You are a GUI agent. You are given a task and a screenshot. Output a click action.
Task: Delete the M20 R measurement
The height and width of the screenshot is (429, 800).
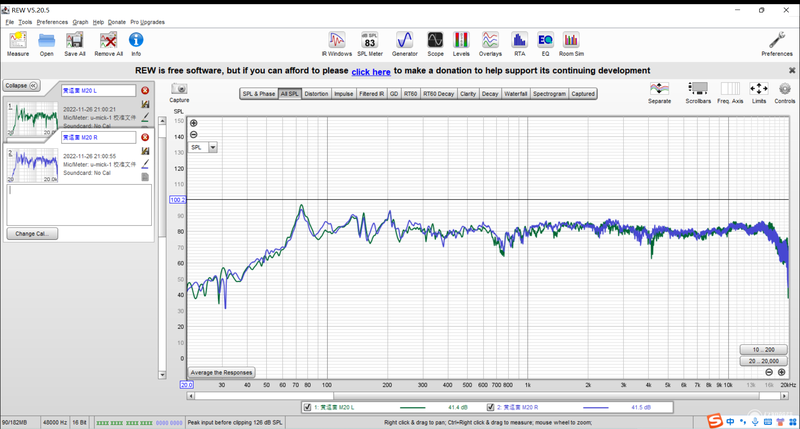pos(145,137)
